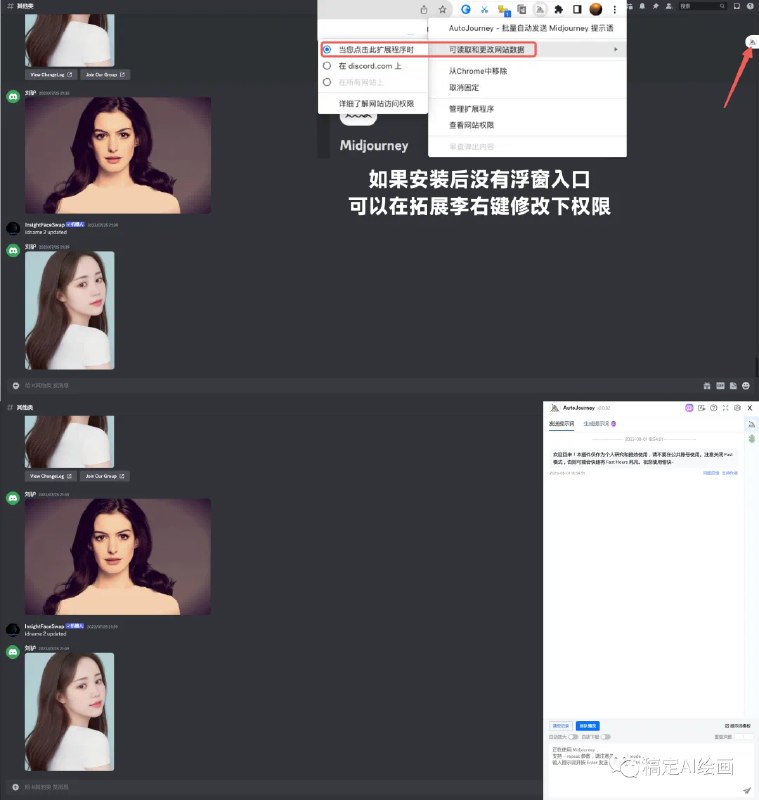The width and height of the screenshot is (759, 800).
Task: Click the 问题反馈 link under the welcome message
Action: (711, 473)
